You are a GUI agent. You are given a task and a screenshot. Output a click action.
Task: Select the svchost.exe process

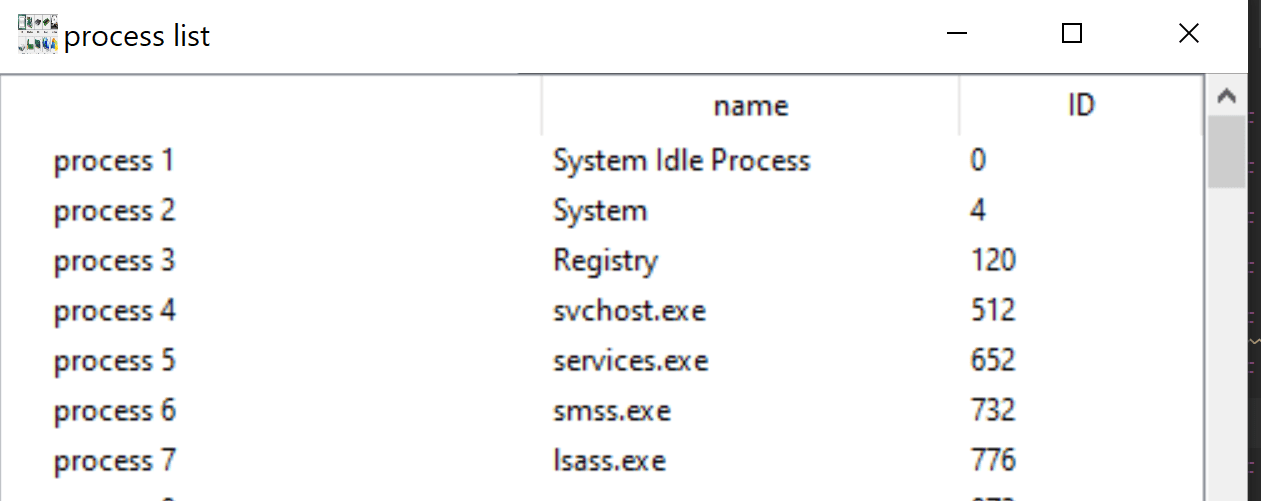(629, 311)
